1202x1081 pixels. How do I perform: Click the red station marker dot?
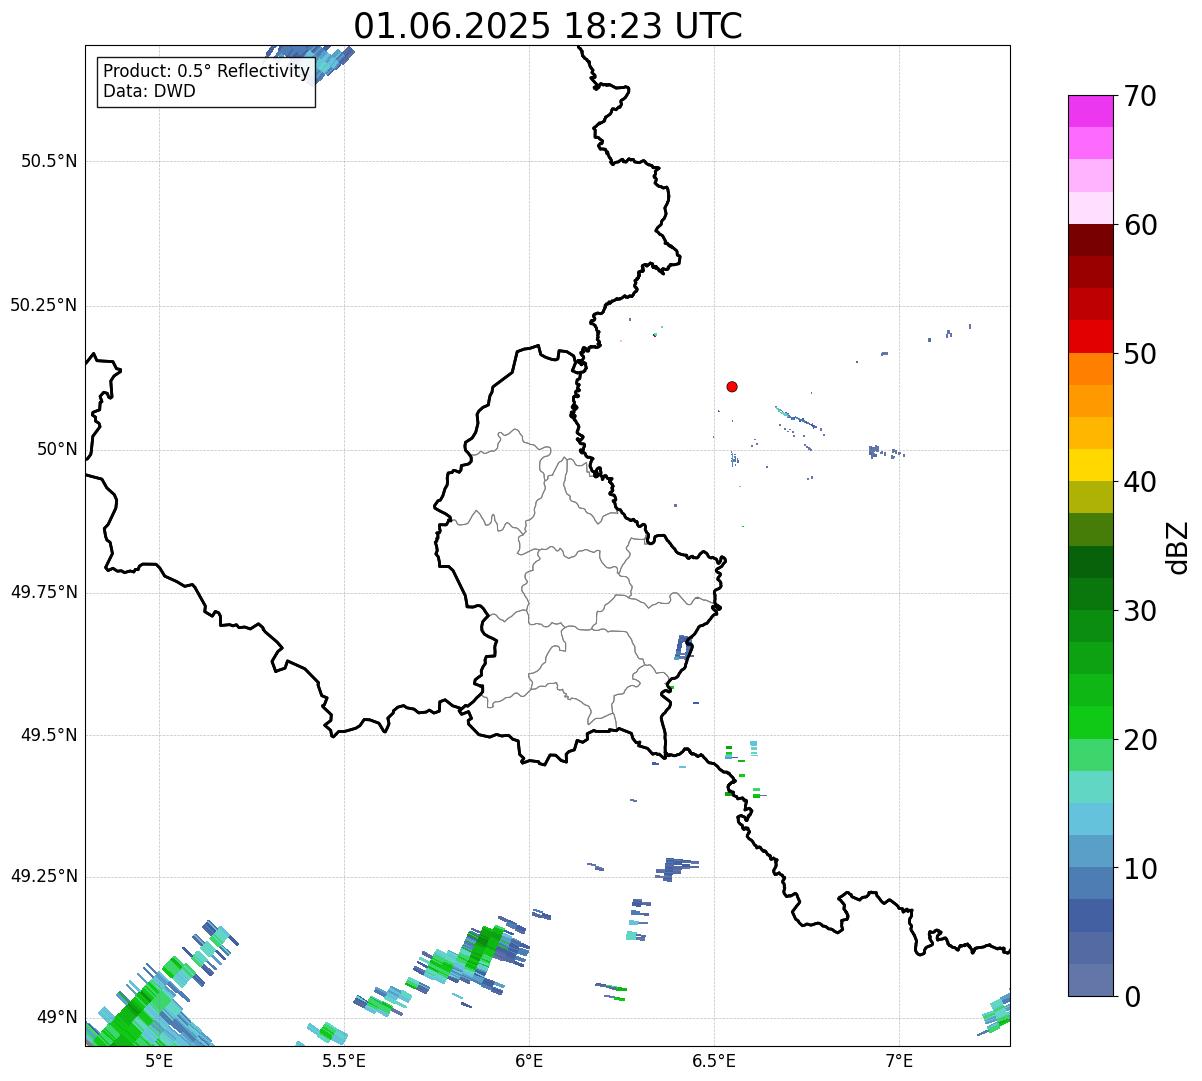coord(732,387)
